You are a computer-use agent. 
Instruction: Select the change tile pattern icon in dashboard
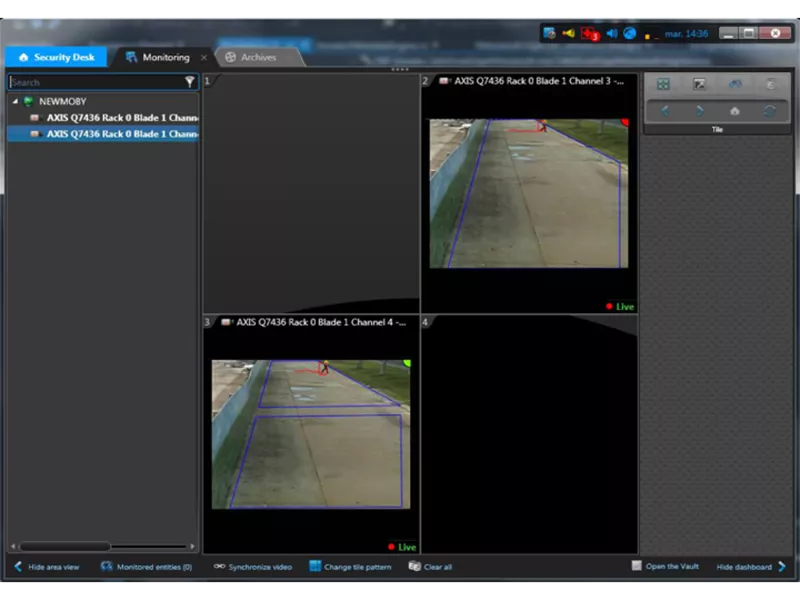pos(663,83)
